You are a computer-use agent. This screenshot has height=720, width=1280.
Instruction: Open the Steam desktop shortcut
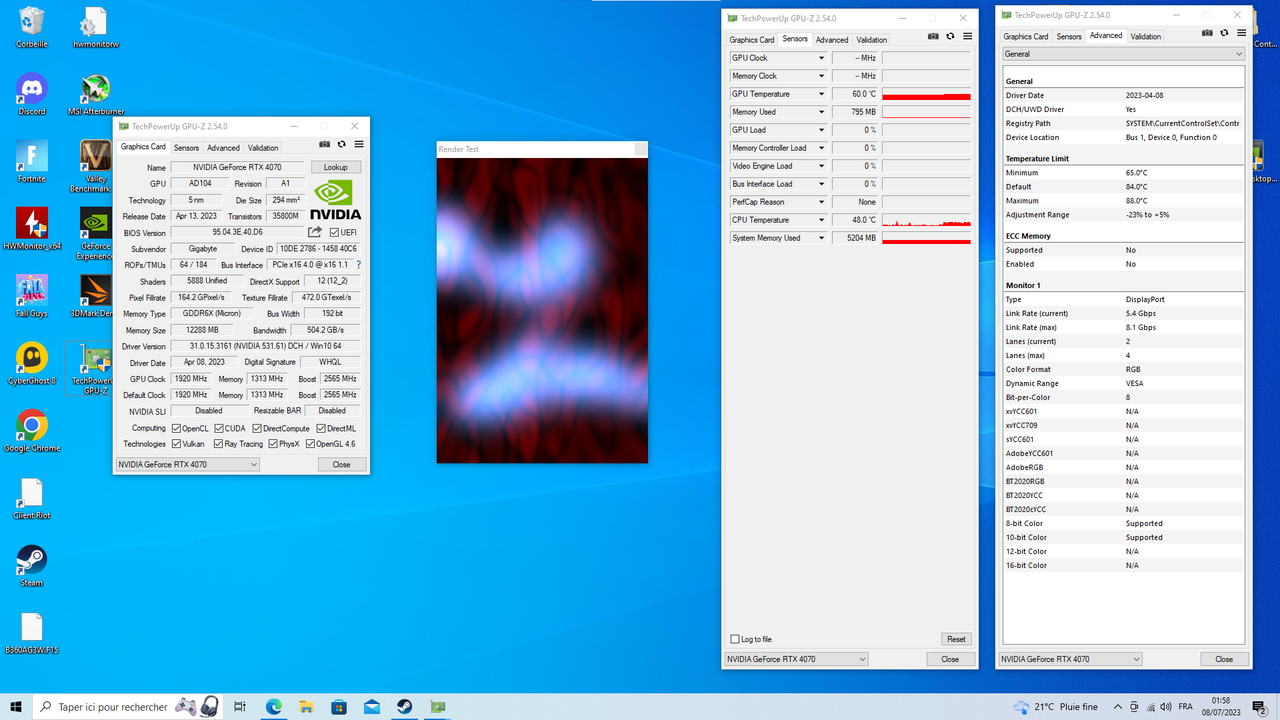(x=32, y=565)
